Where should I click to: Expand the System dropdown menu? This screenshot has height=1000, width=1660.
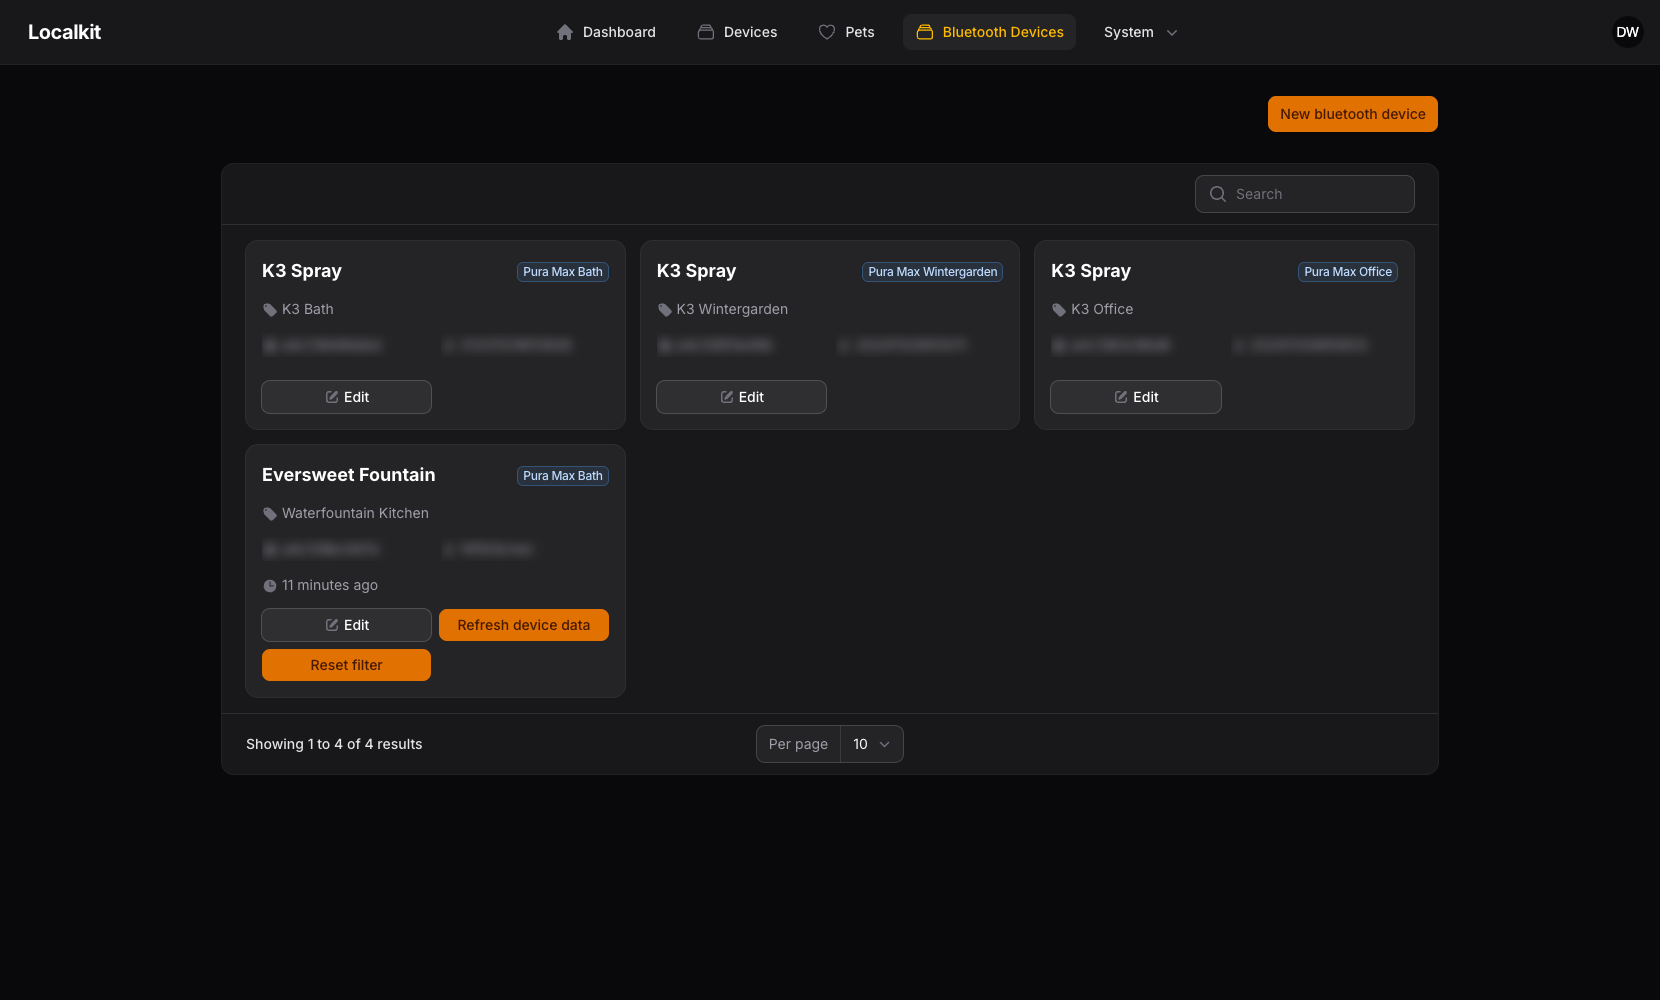tap(1141, 32)
